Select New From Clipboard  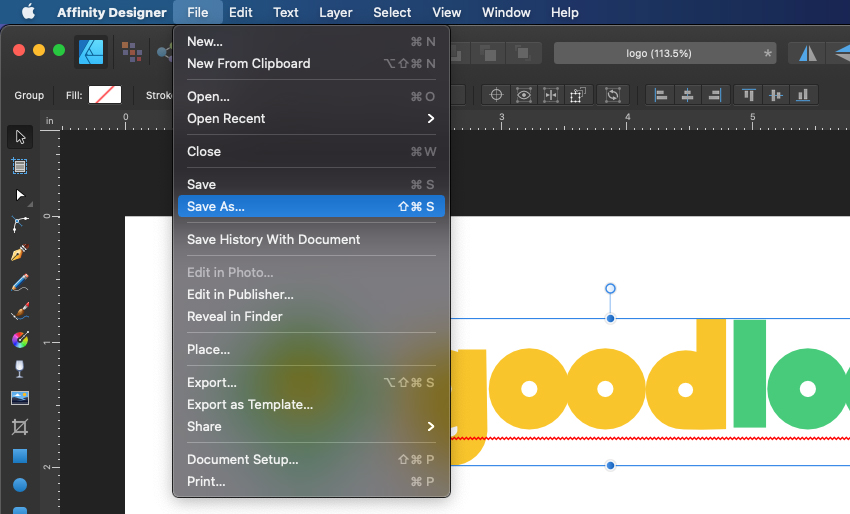[x=311, y=63]
